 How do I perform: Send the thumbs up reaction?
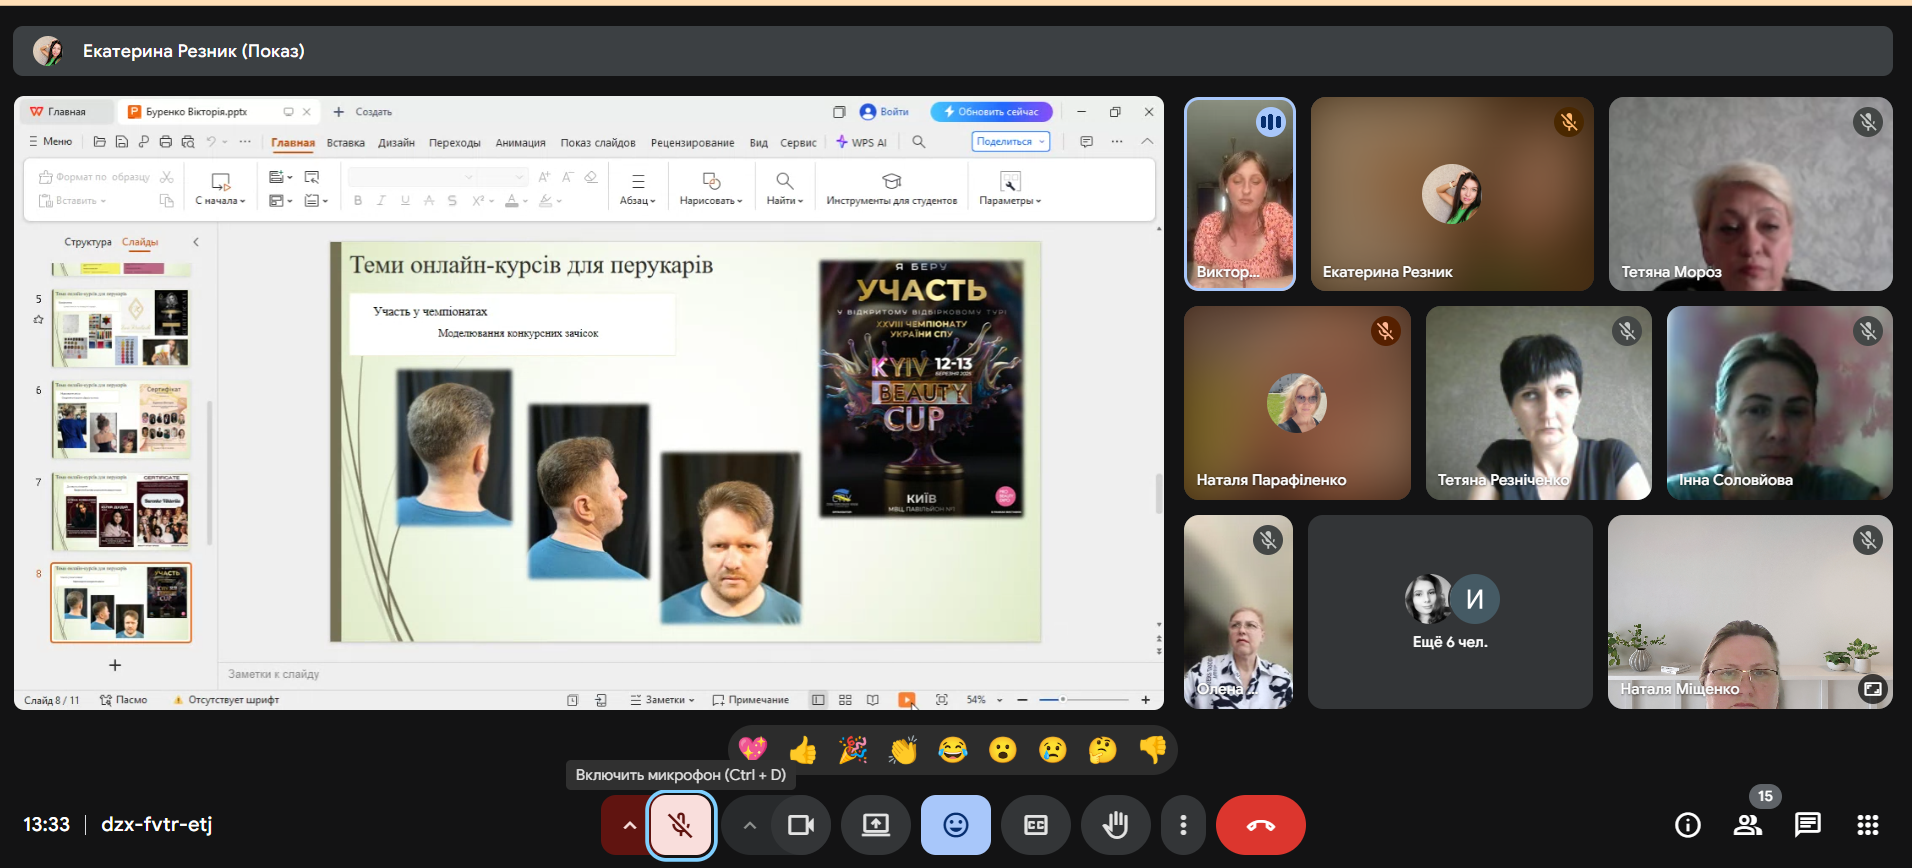(803, 749)
